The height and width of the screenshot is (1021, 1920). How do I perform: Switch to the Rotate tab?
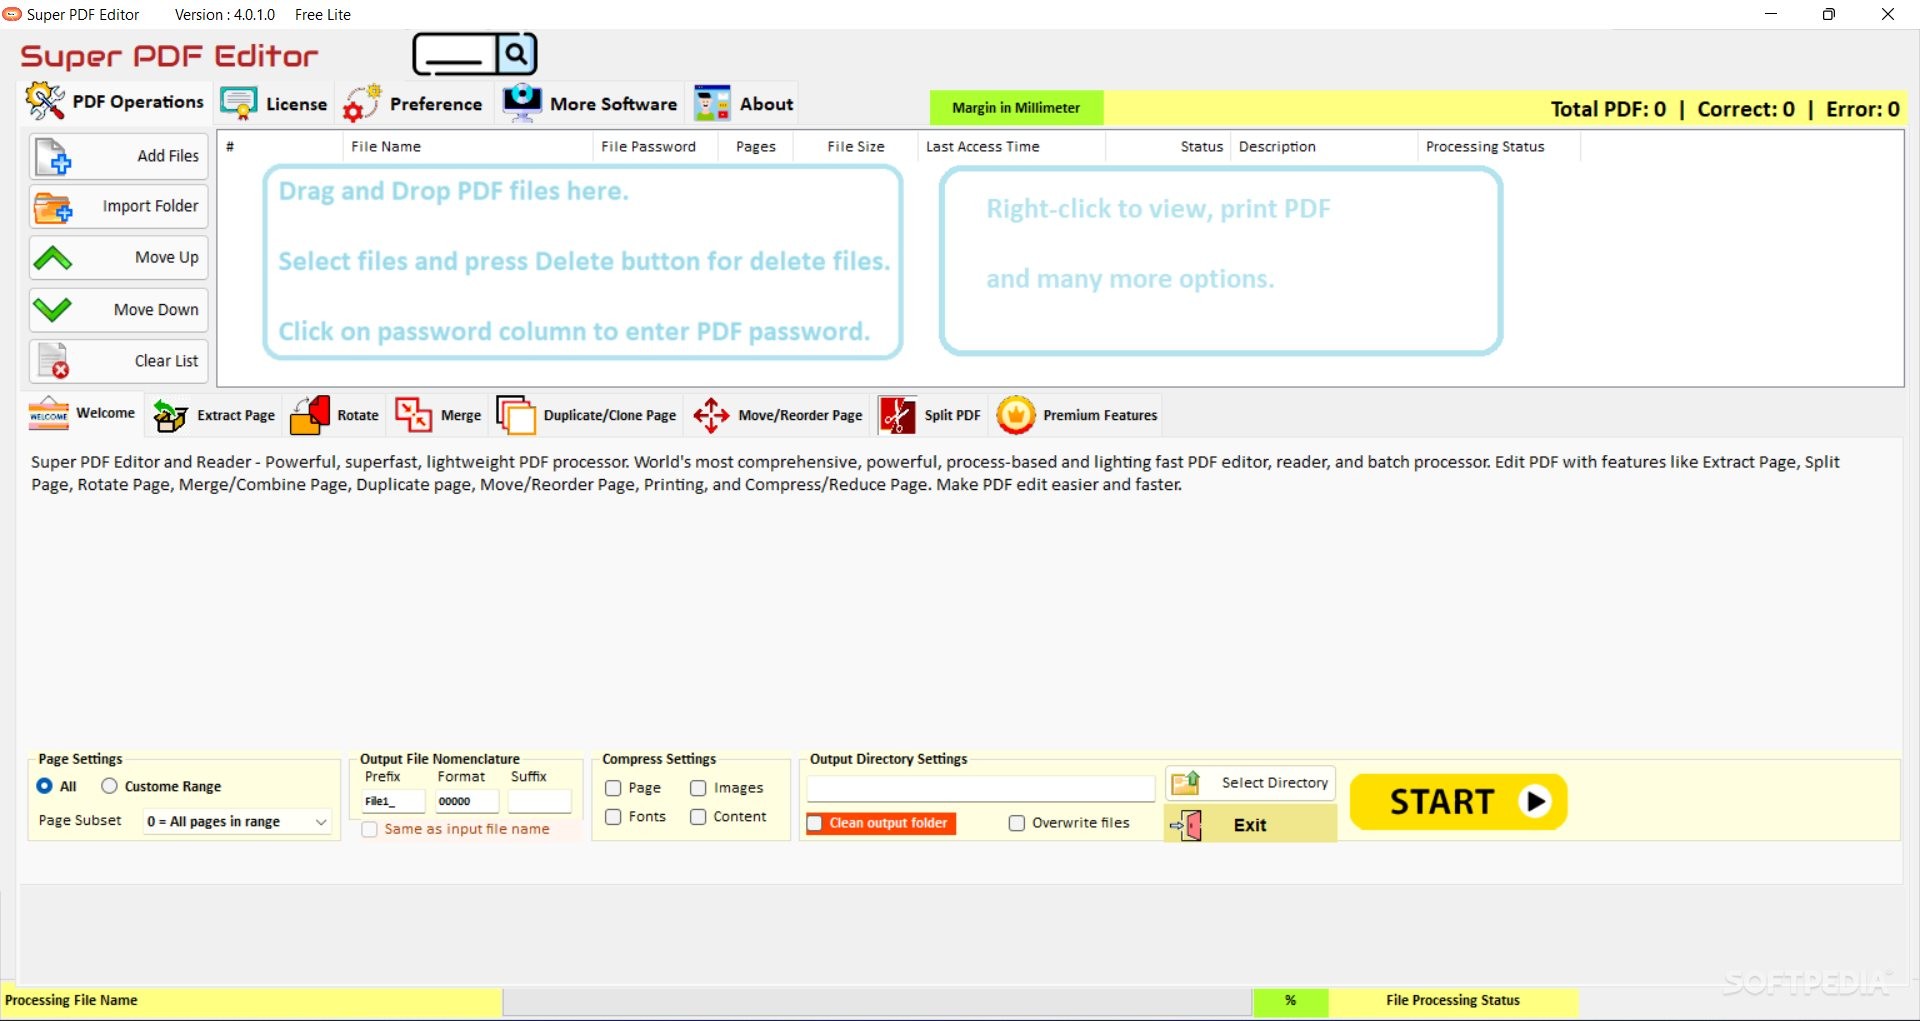(x=335, y=415)
